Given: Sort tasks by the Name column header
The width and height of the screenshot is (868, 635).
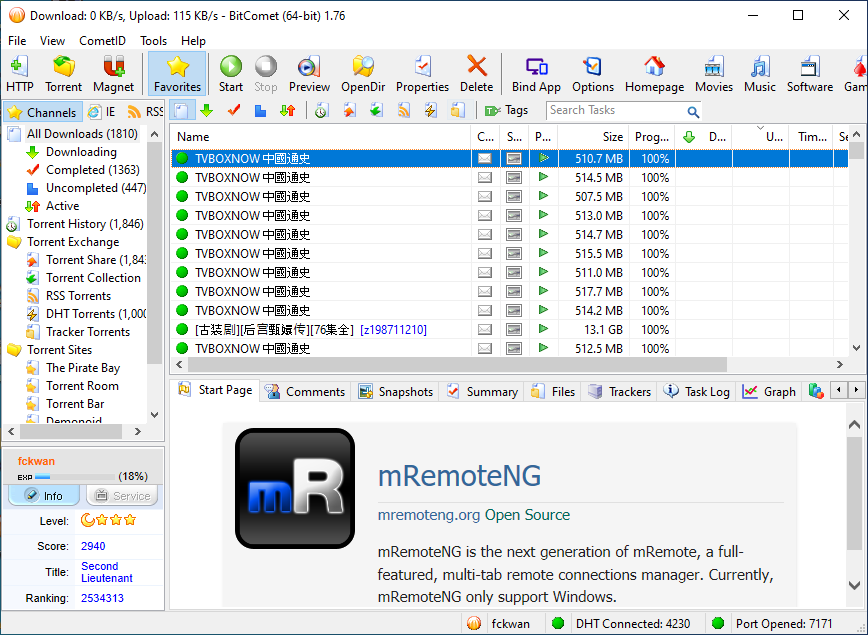Looking at the screenshot, I should tap(321, 137).
